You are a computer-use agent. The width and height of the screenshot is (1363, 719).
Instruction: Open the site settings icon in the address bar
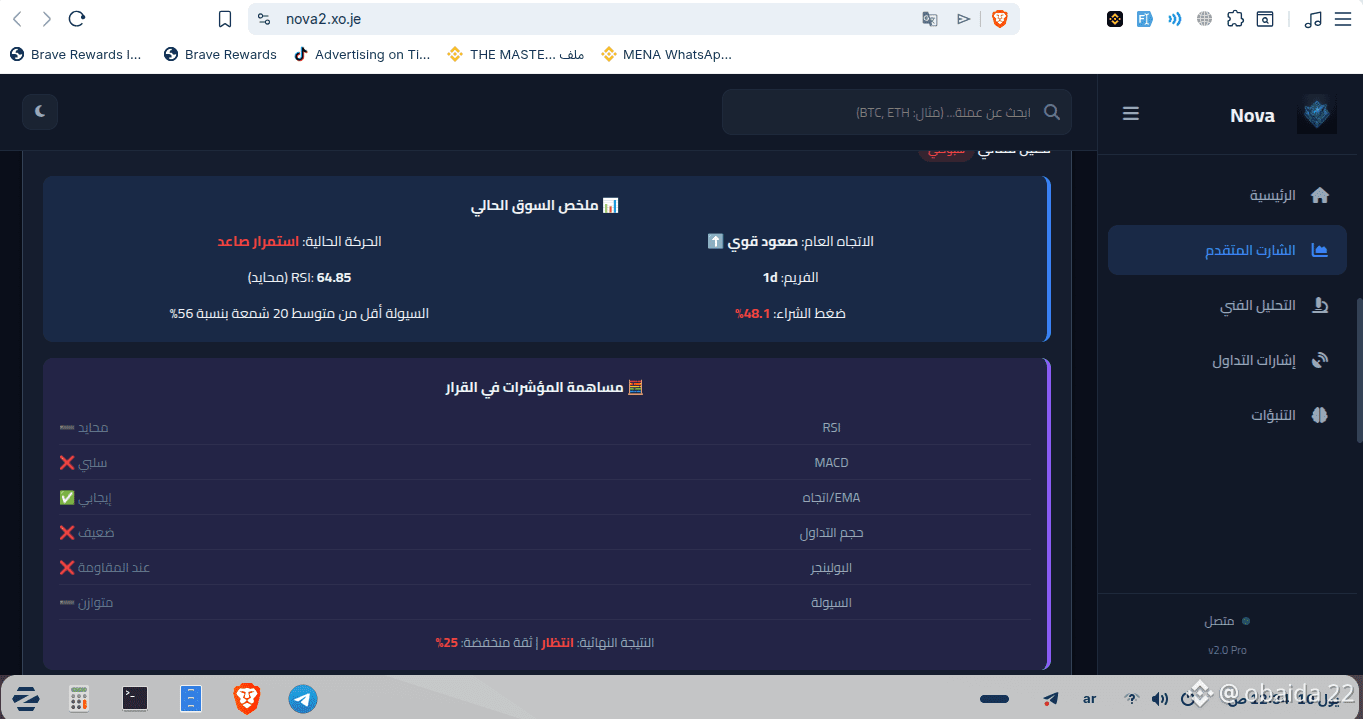(x=264, y=18)
